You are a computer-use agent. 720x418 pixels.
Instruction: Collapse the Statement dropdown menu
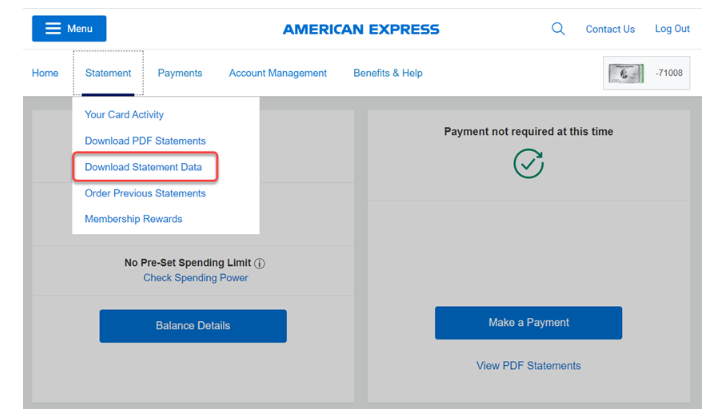coord(108,73)
